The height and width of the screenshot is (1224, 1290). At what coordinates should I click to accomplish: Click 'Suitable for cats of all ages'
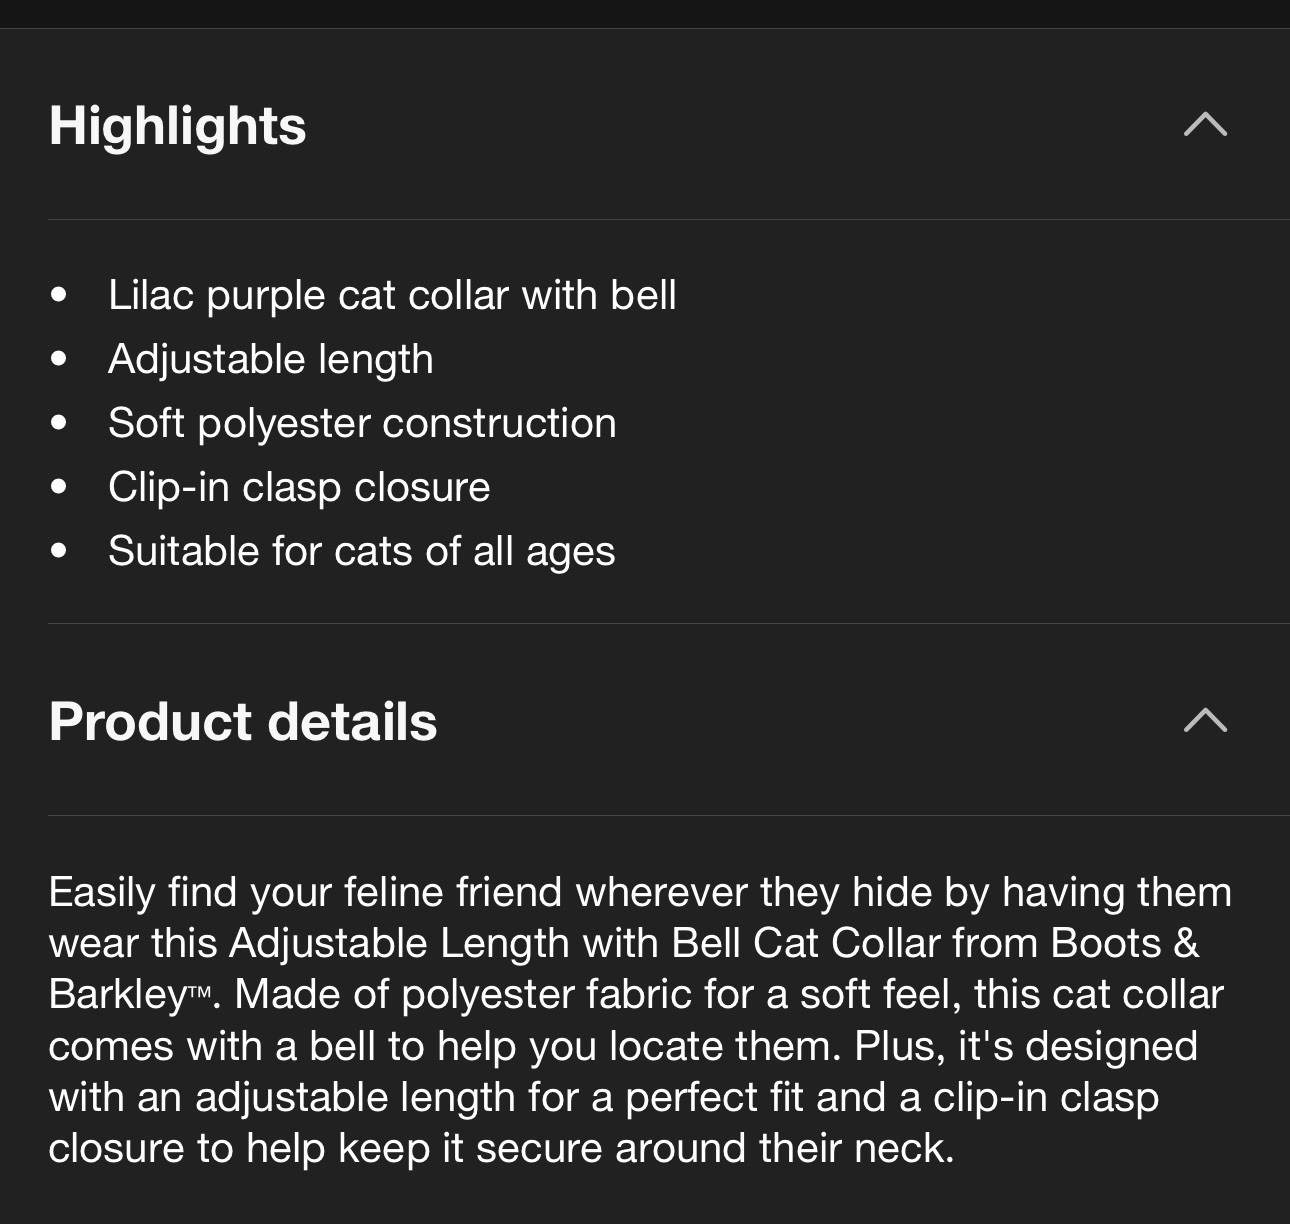click(x=361, y=551)
